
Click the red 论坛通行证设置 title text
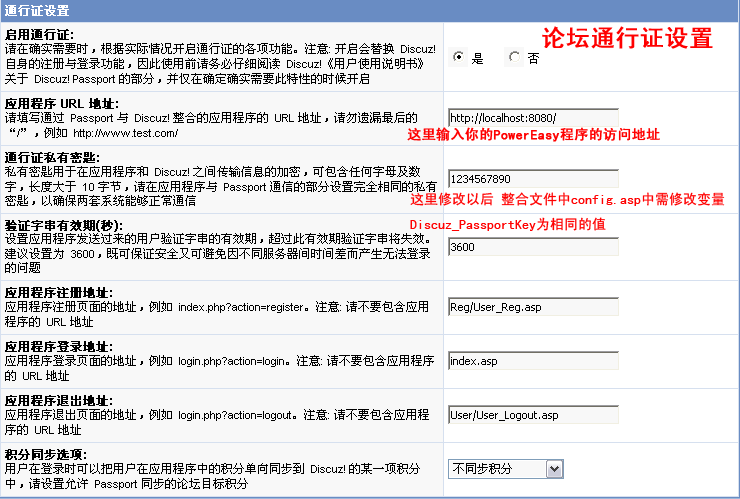(x=627, y=38)
